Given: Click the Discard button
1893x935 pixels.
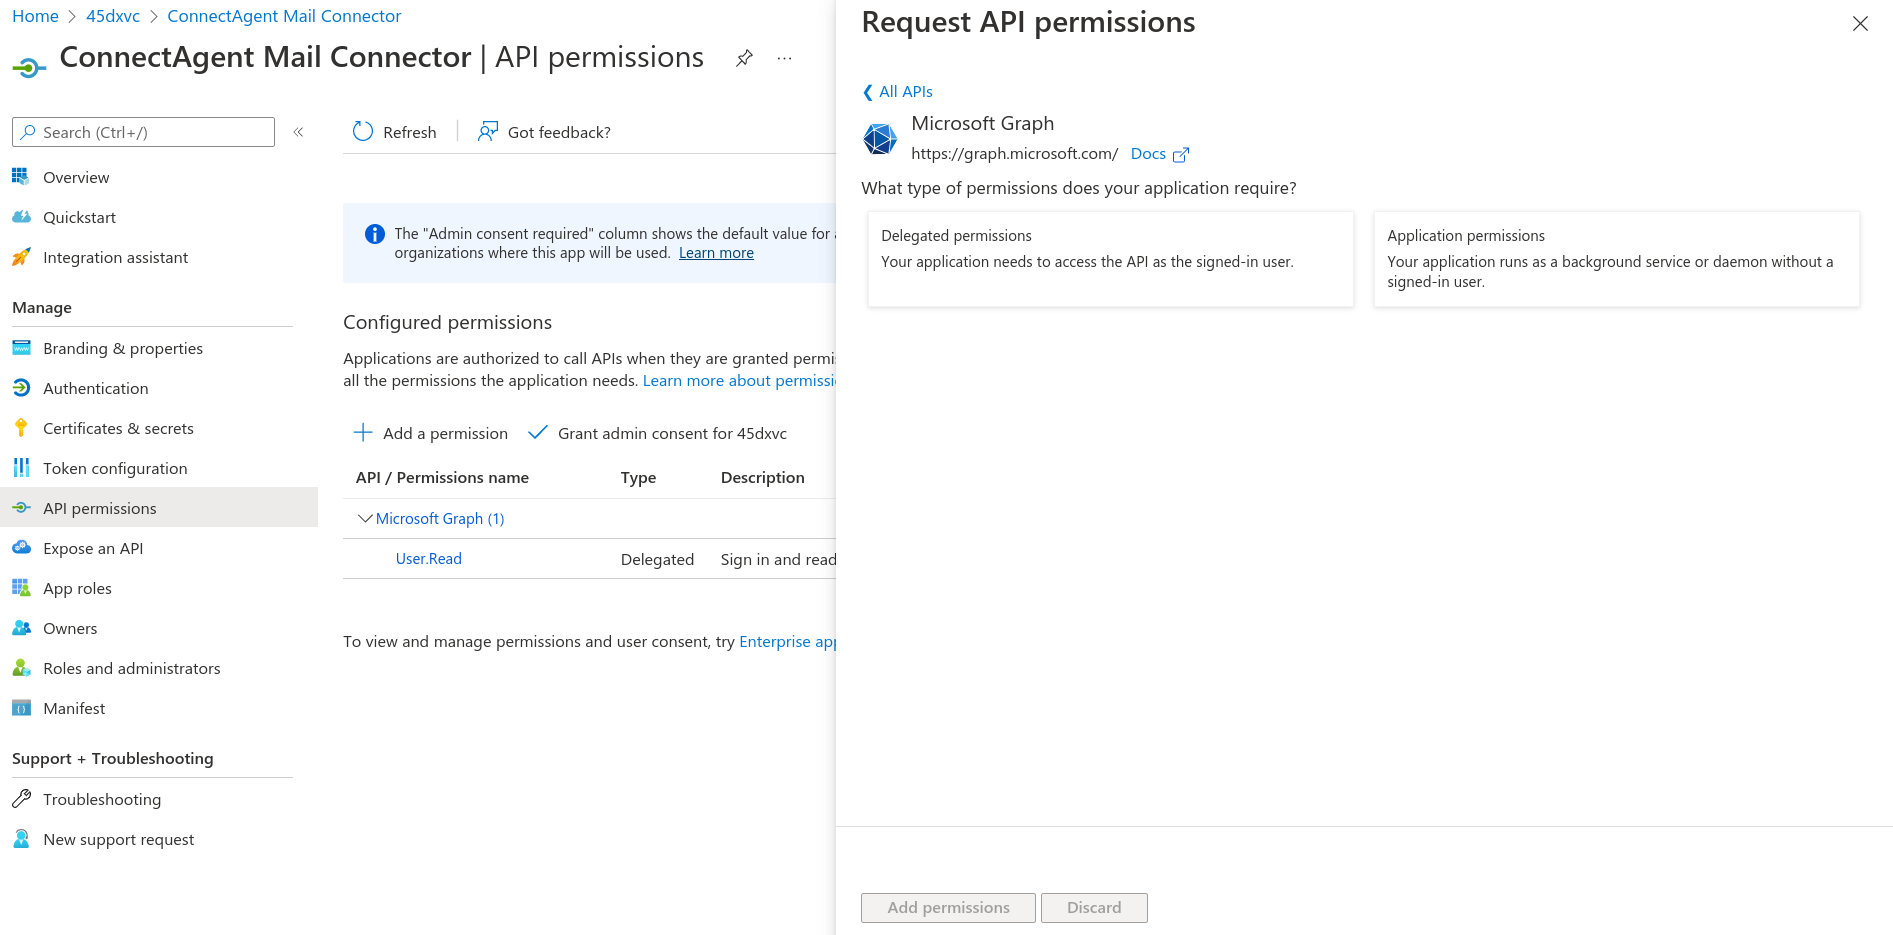Looking at the screenshot, I should tap(1094, 908).
